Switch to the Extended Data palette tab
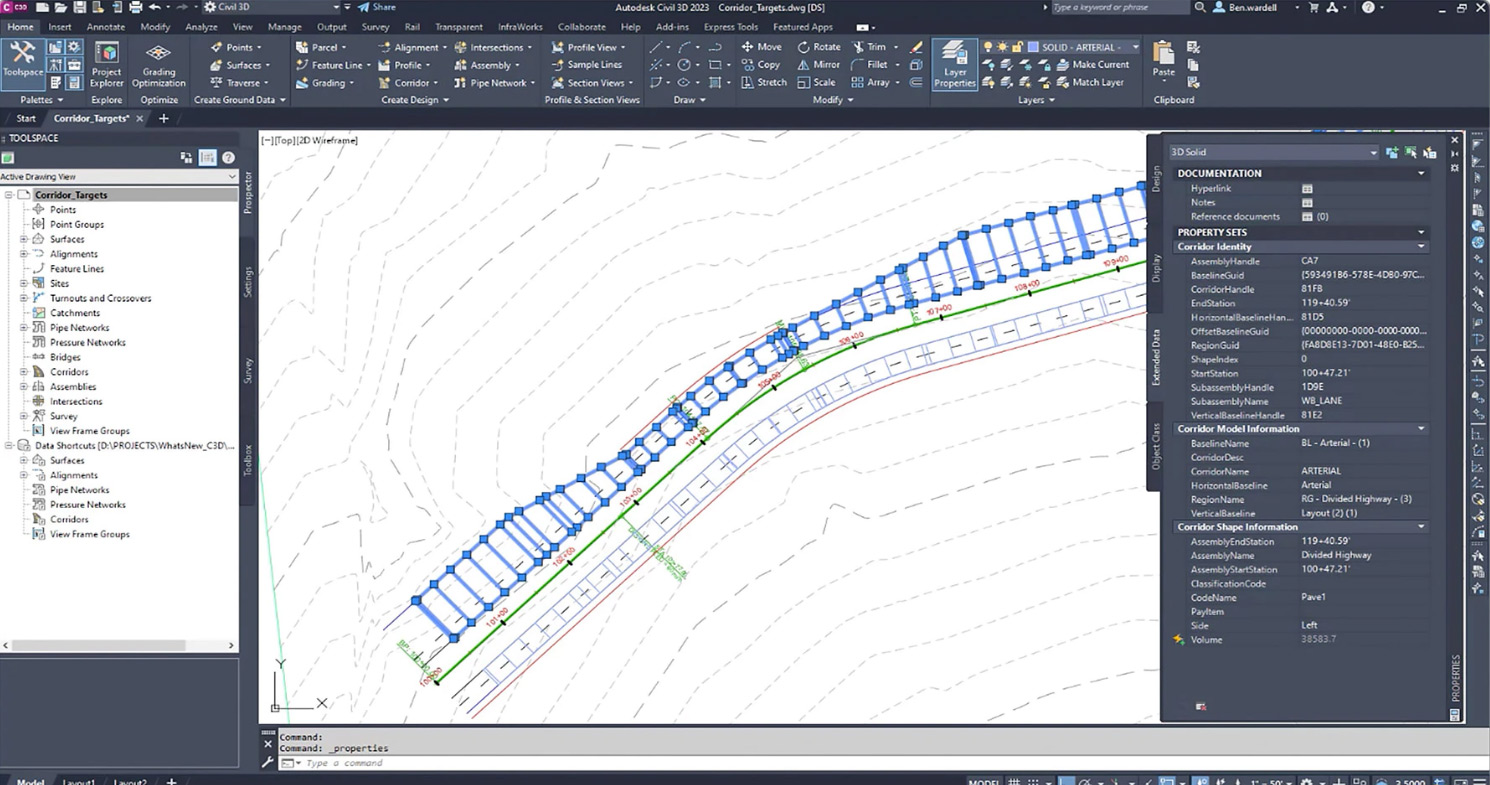 1156,357
